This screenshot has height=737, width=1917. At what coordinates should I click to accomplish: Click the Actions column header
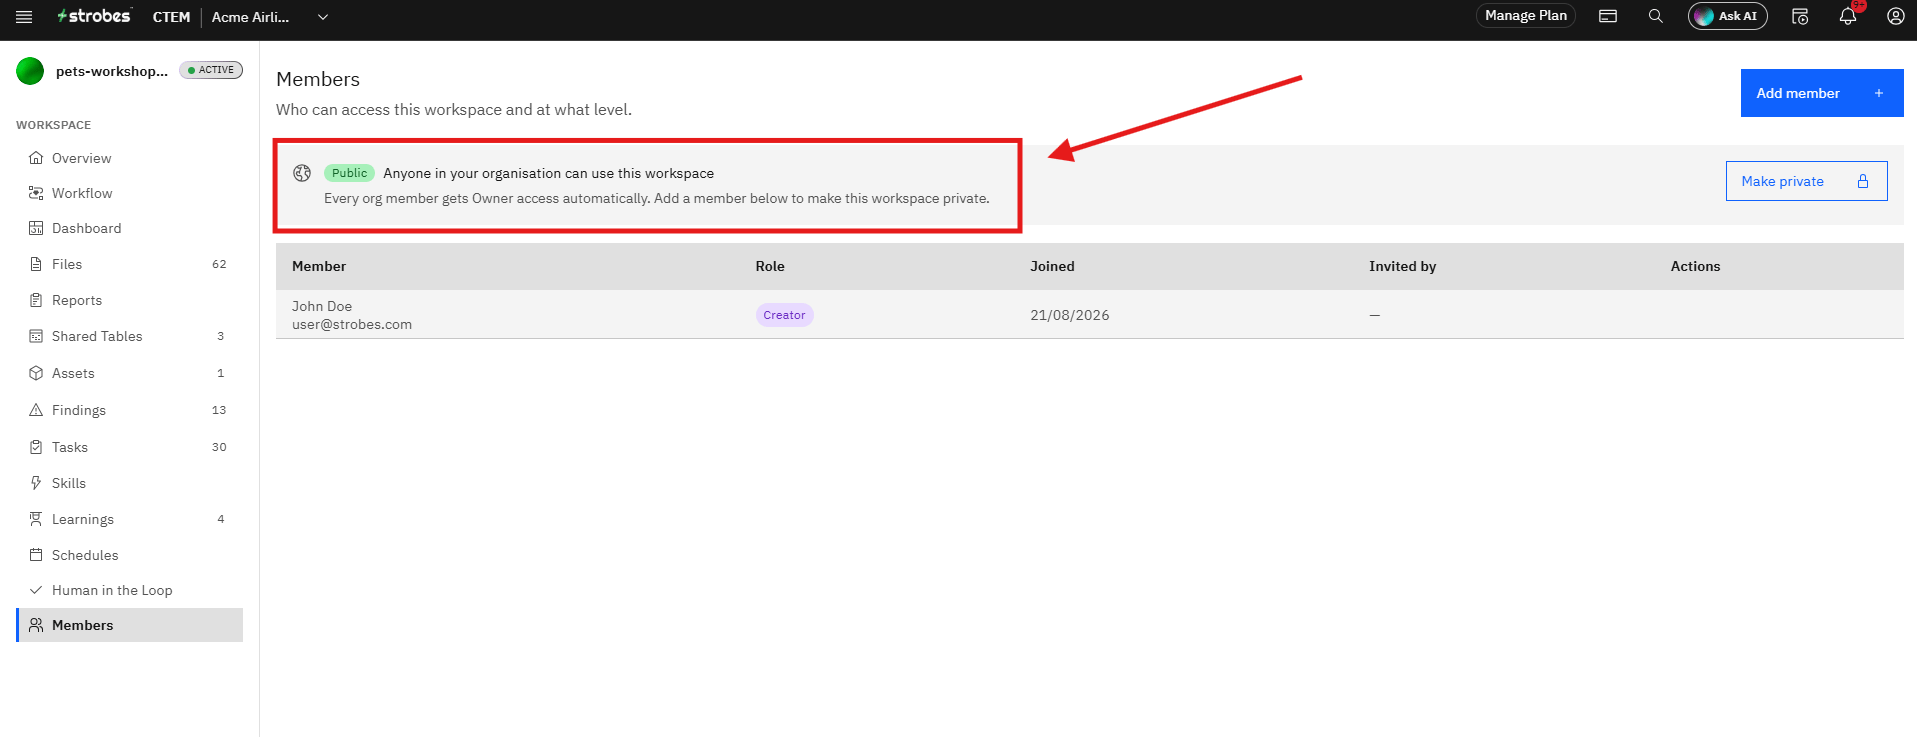tap(1695, 266)
